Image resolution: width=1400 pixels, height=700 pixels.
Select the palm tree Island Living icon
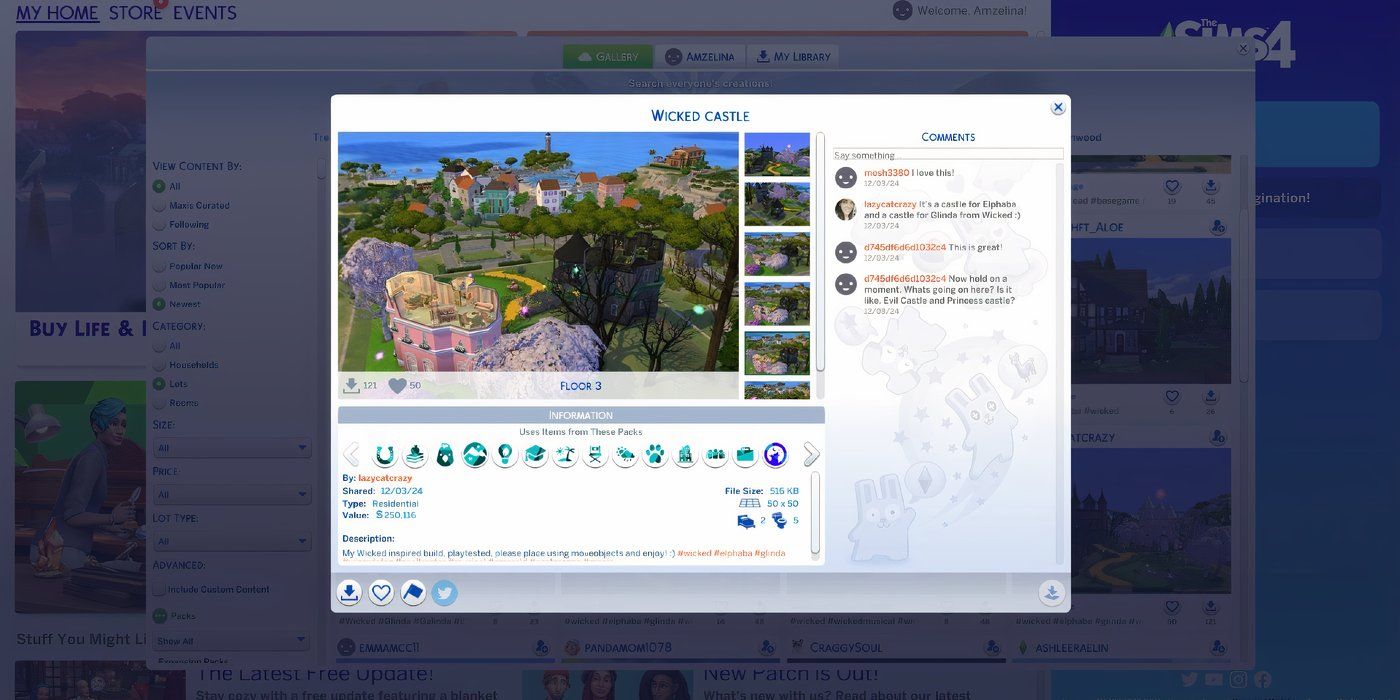point(565,455)
